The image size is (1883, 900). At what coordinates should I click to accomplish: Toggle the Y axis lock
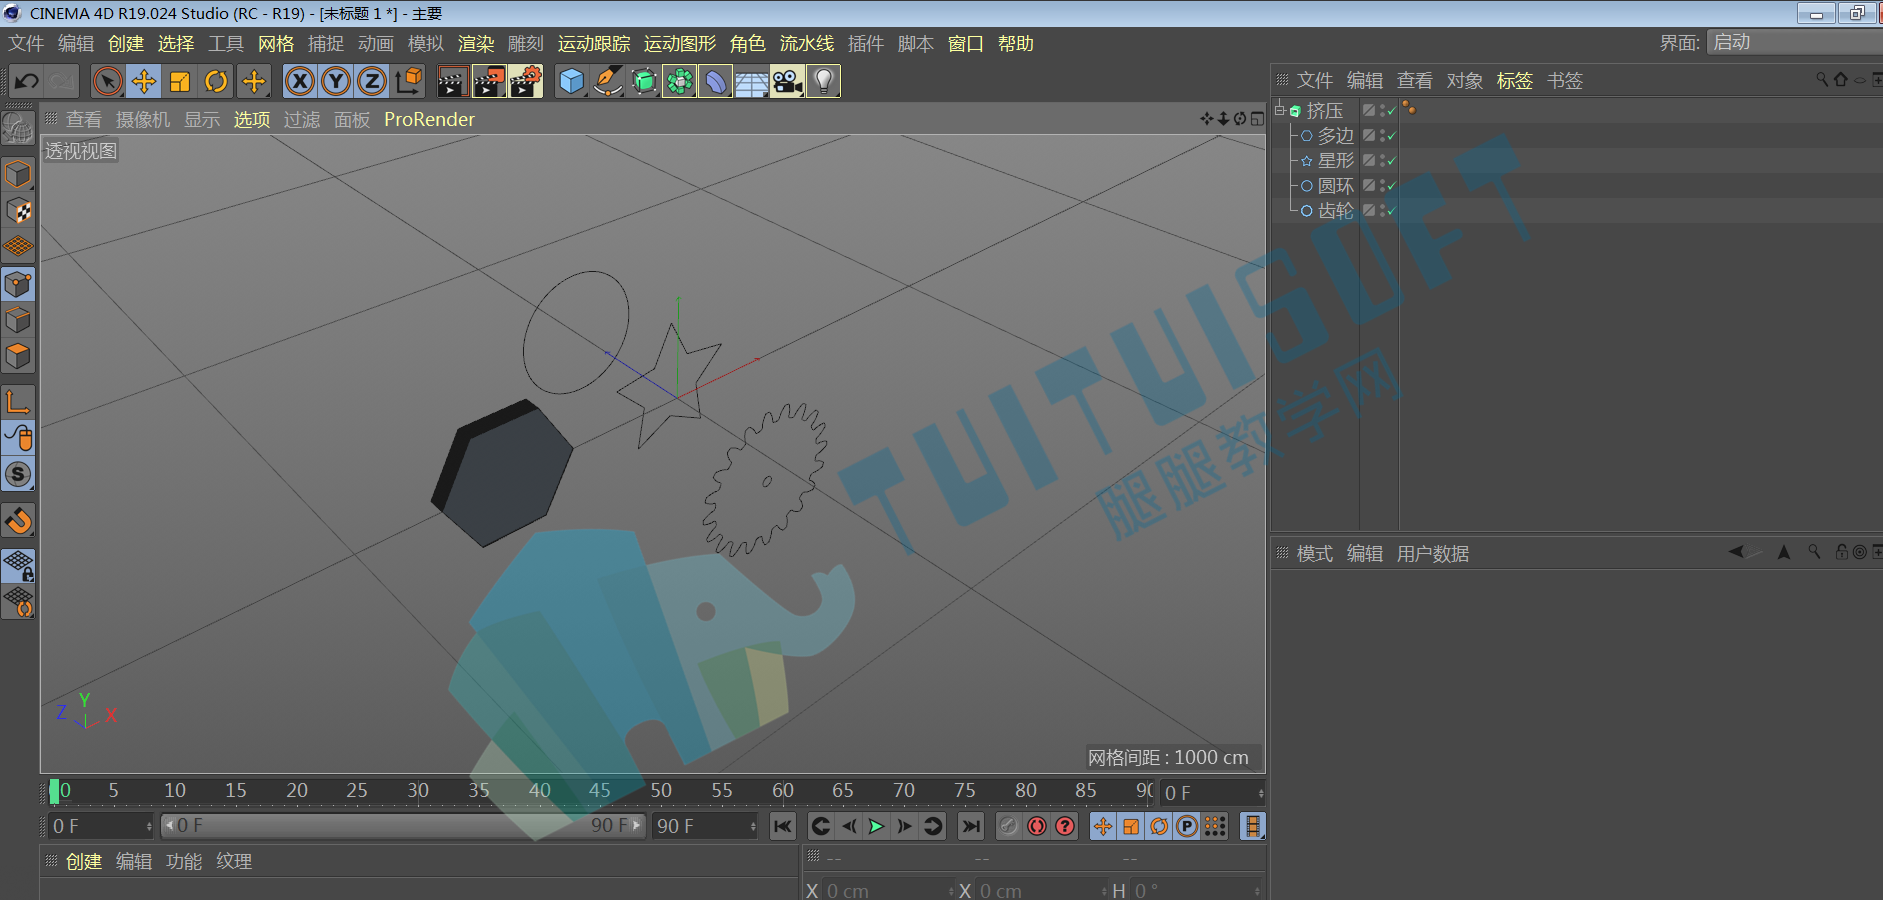pos(336,81)
